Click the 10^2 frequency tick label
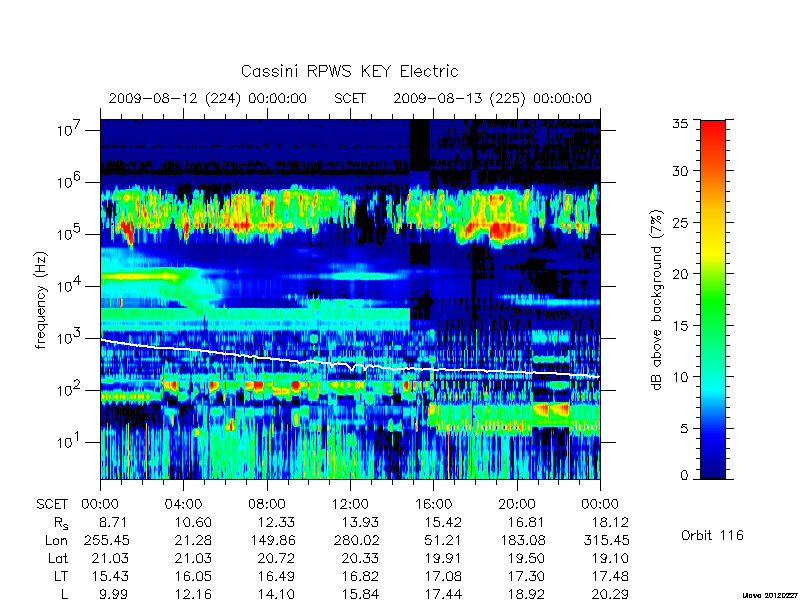This screenshot has width=800, height=600. (70, 390)
